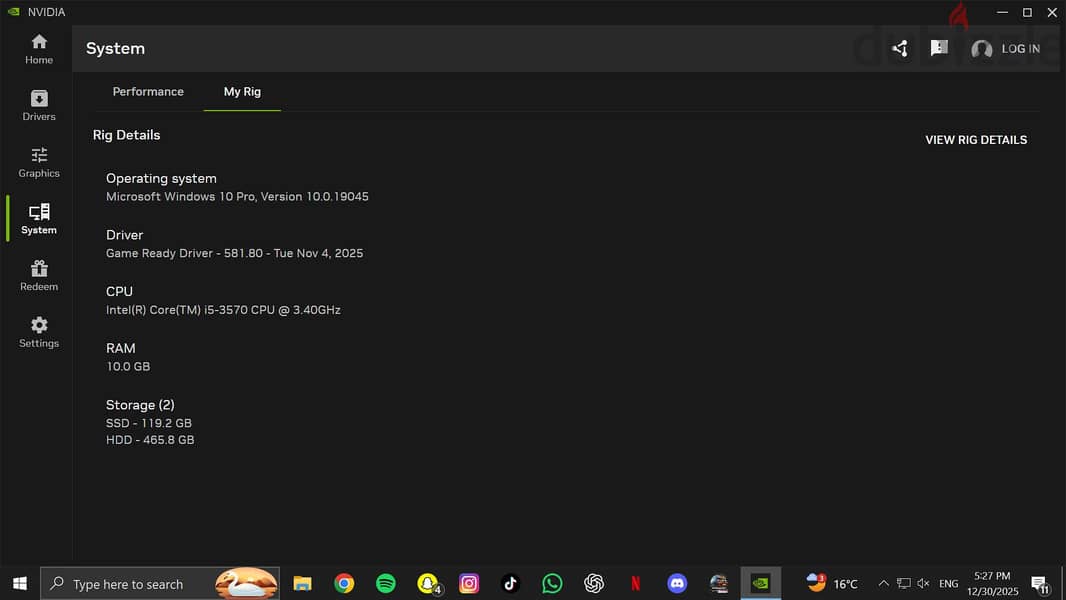Image resolution: width=1066 pixels, height=600 pixels.
Task: Open Instagram from taskbar
Action: point(469,584)
